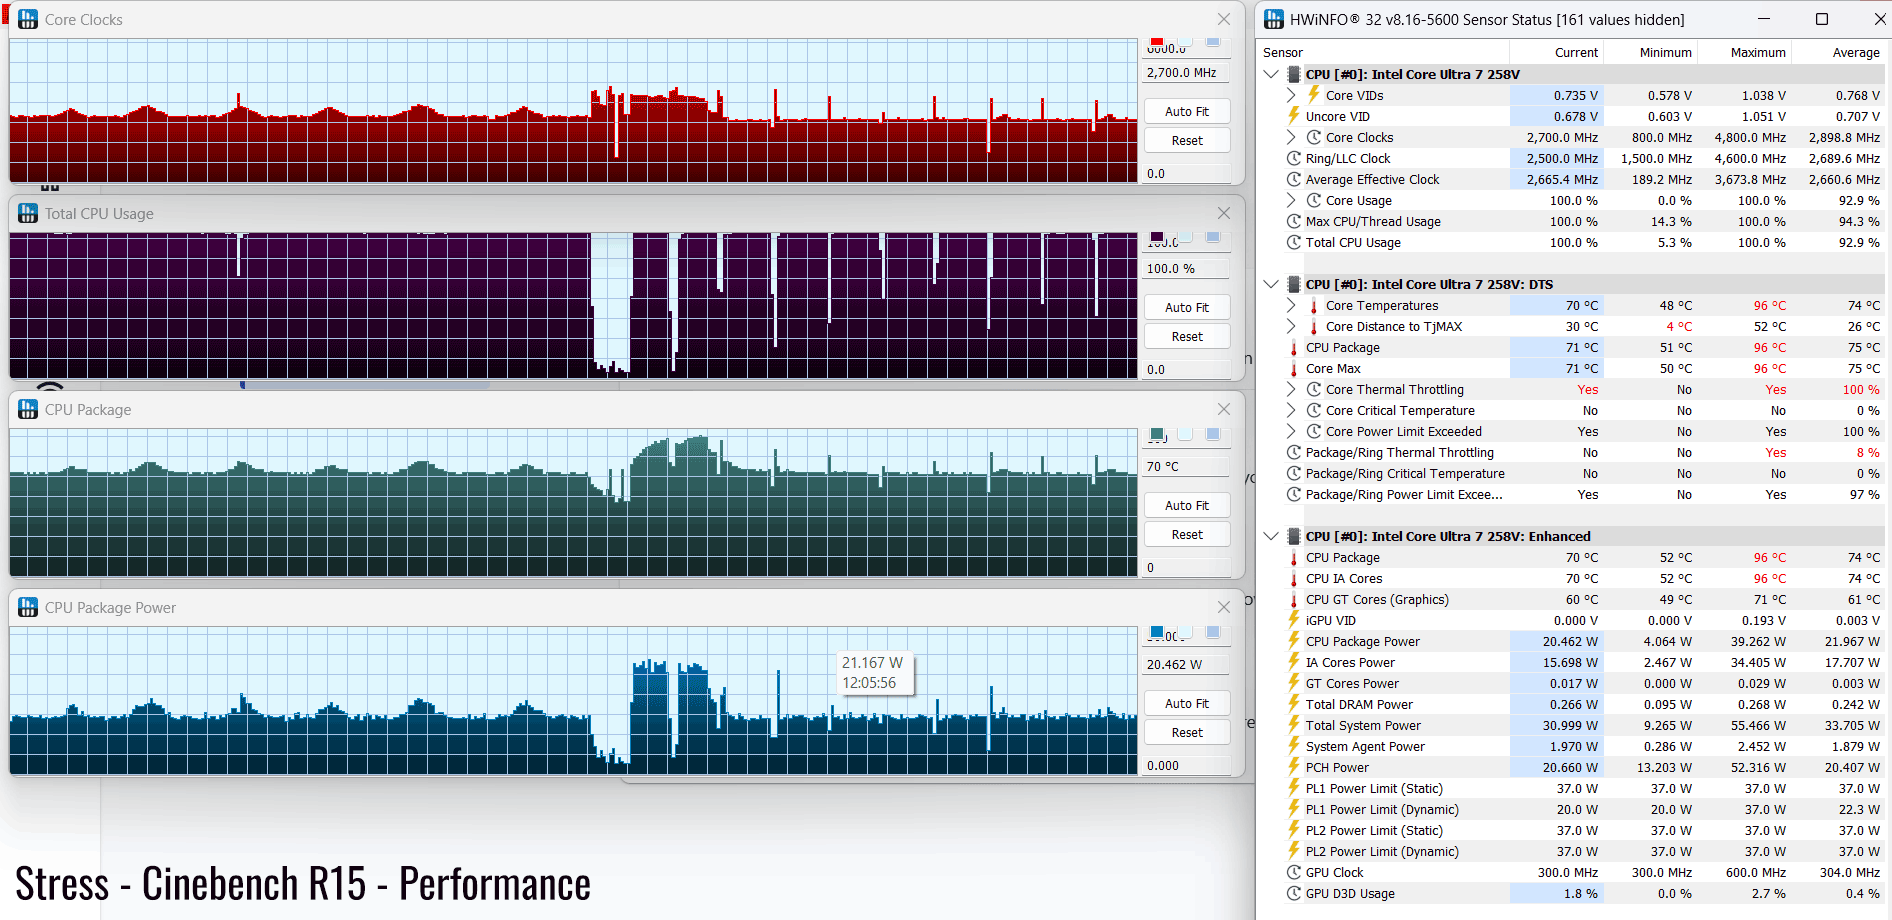Viewport: 1892px width, 920px height.
Task: Close the CPU Package Power graph window
Action: [x=1223, y=607]
